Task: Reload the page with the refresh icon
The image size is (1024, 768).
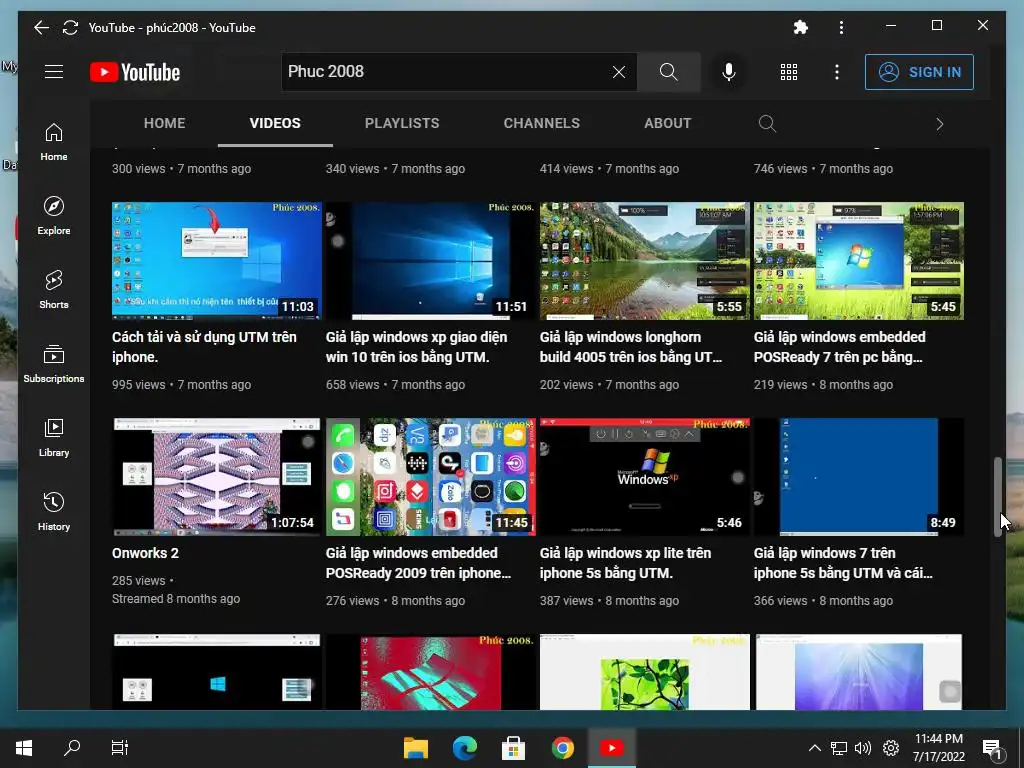Action: pyautogui.click(x=70, y=27)
